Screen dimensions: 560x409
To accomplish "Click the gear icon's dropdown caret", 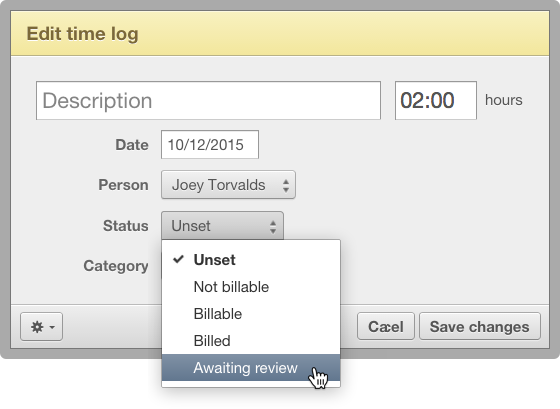I will point(52,327).
